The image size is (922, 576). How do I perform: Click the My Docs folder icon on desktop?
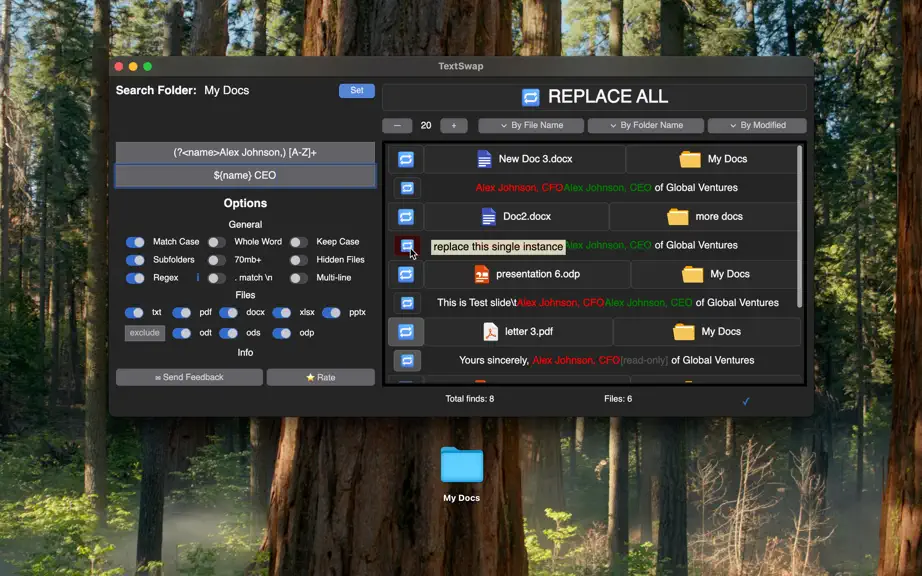[x=462, y=465]
